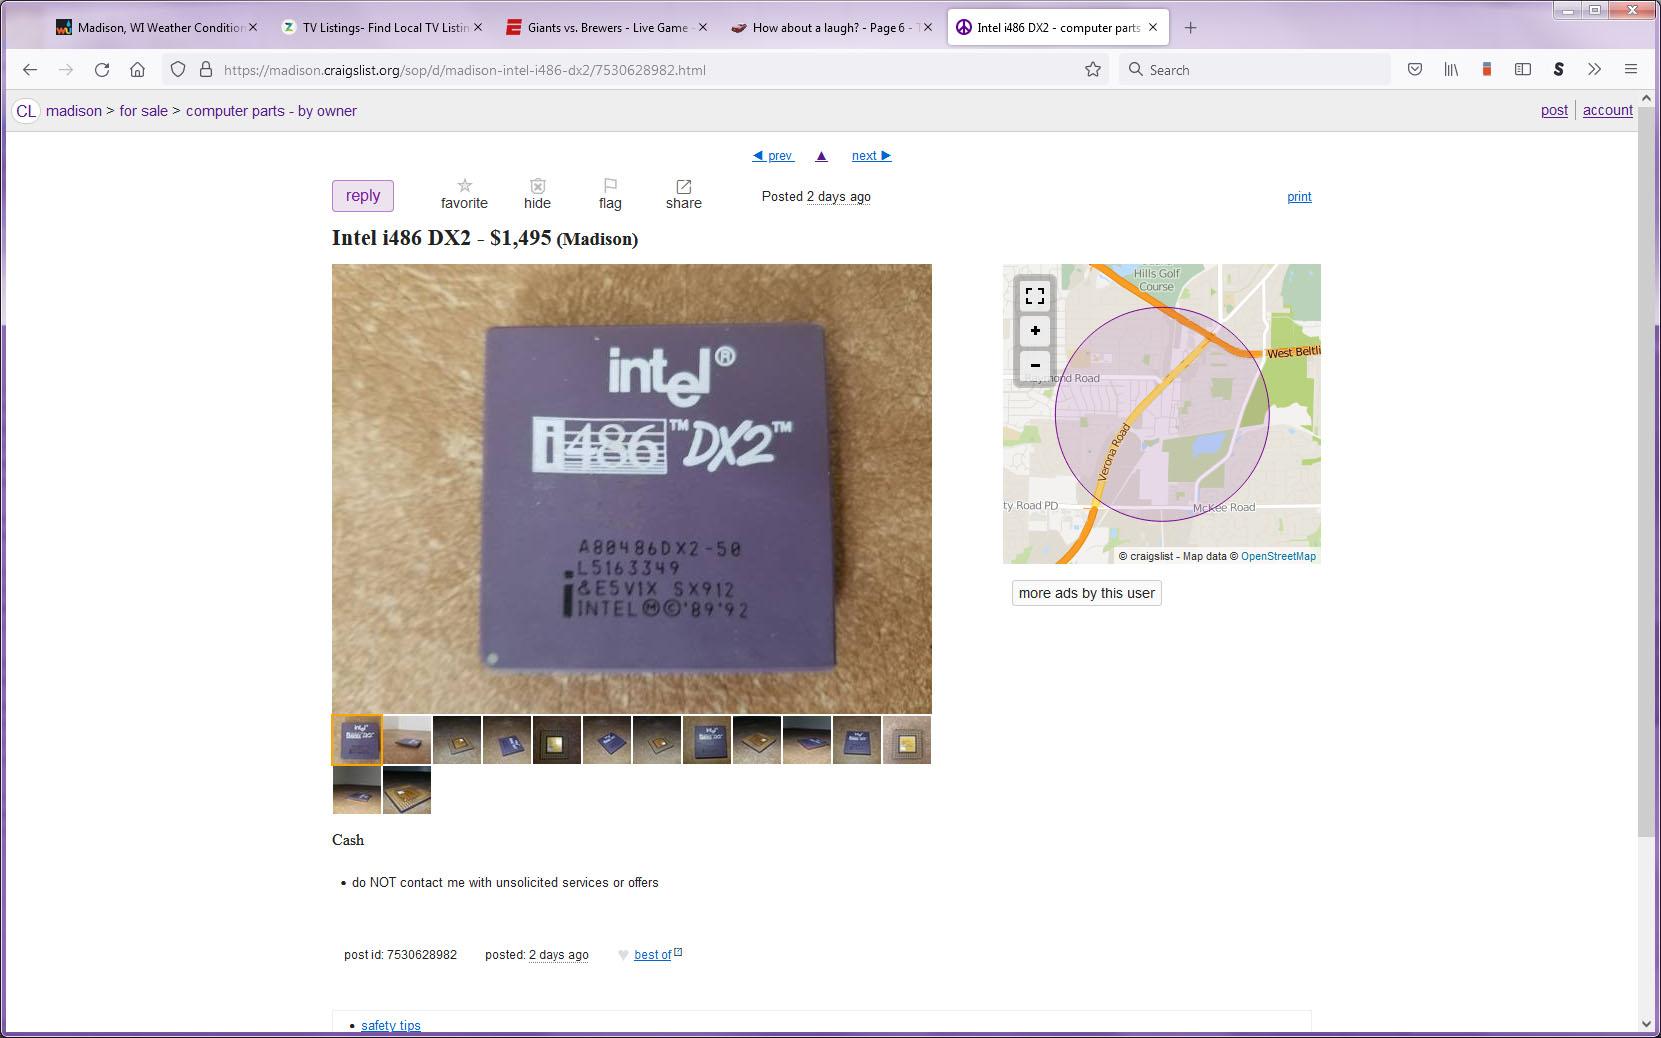The width and height of the screenshot is (1661, 1038).
Task: Close the Intel i486 DX2 tab
Action: click(x=1153, y=28)
